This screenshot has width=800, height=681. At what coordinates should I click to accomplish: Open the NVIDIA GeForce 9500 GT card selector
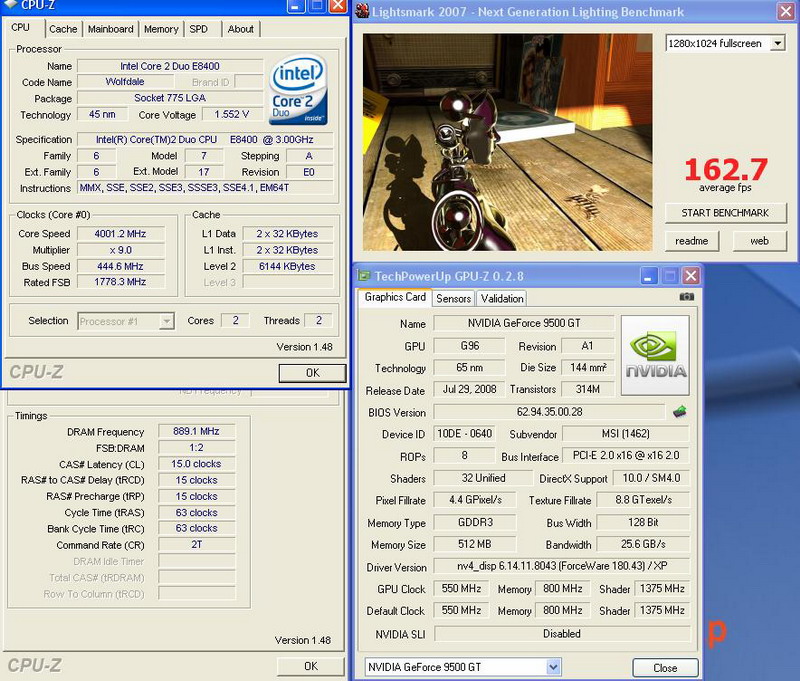553,667
